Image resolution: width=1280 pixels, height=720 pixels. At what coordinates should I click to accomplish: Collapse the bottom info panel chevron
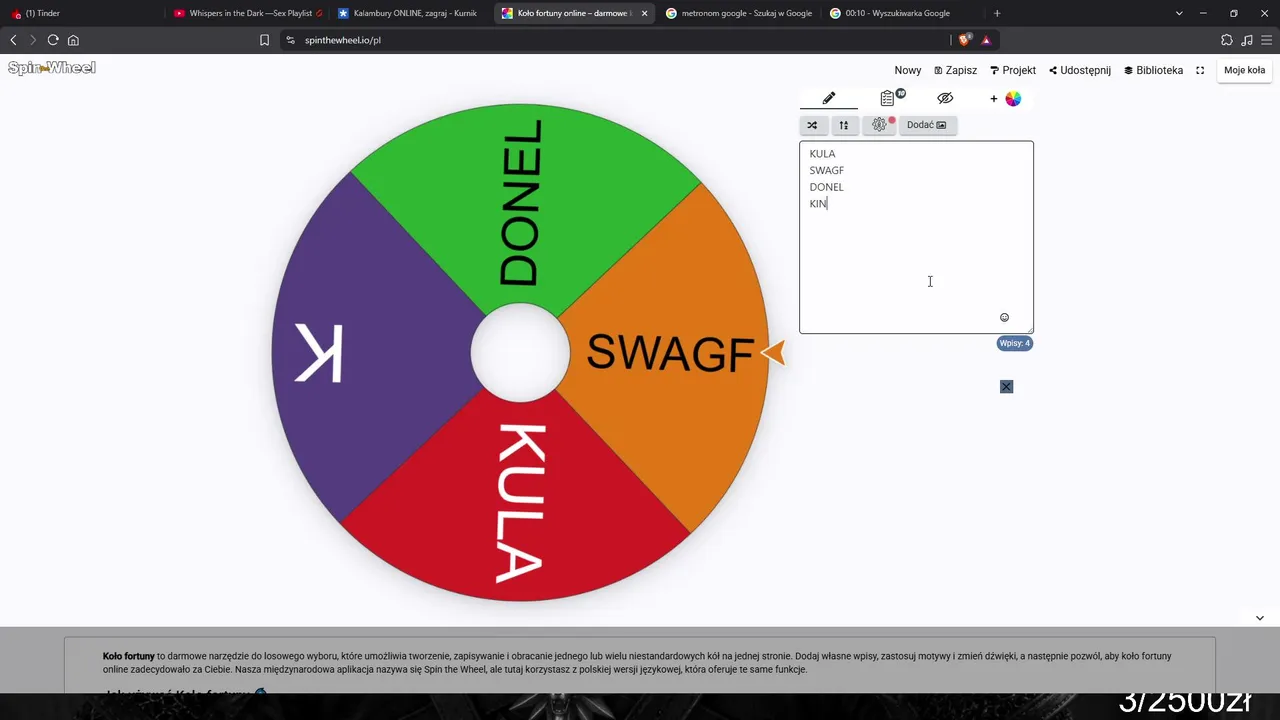(1260, 618)
